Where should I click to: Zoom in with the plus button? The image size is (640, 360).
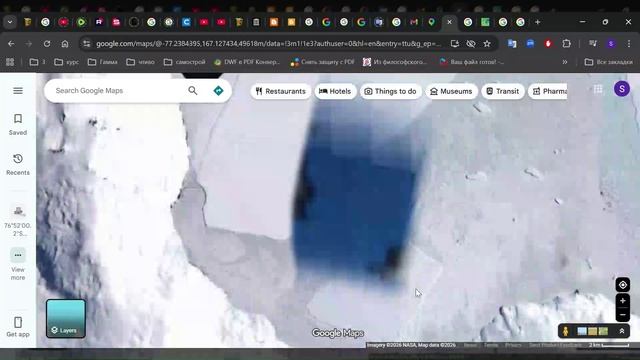tap(622, 301)
